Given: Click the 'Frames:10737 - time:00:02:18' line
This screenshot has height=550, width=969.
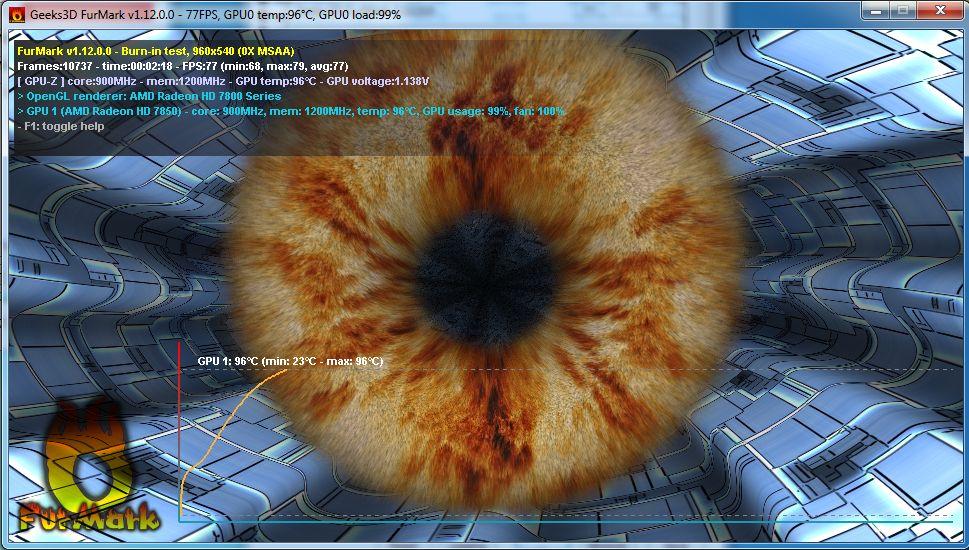Looking at the screenshot, I should (x=183, y=66).
